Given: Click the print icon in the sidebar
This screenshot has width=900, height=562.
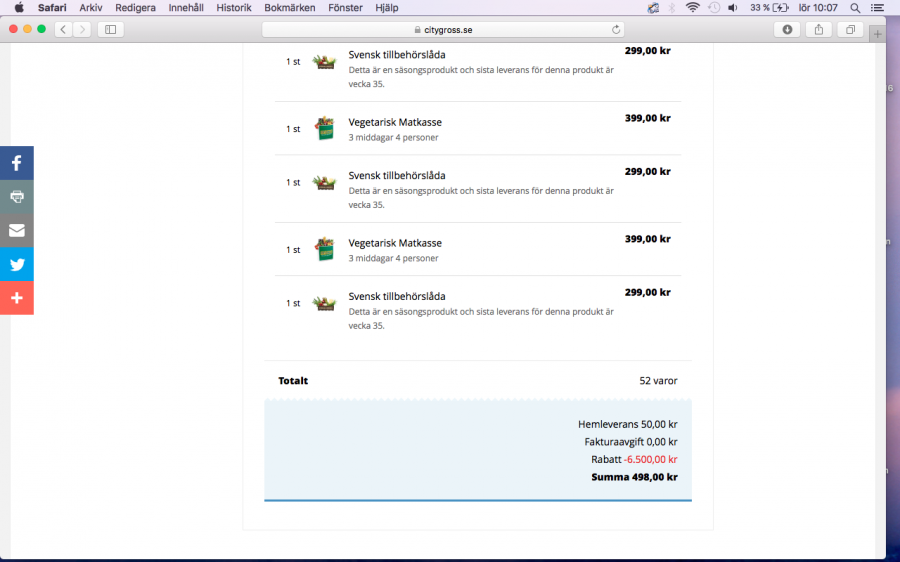Looking at the screenshot, I should point(17,197).
